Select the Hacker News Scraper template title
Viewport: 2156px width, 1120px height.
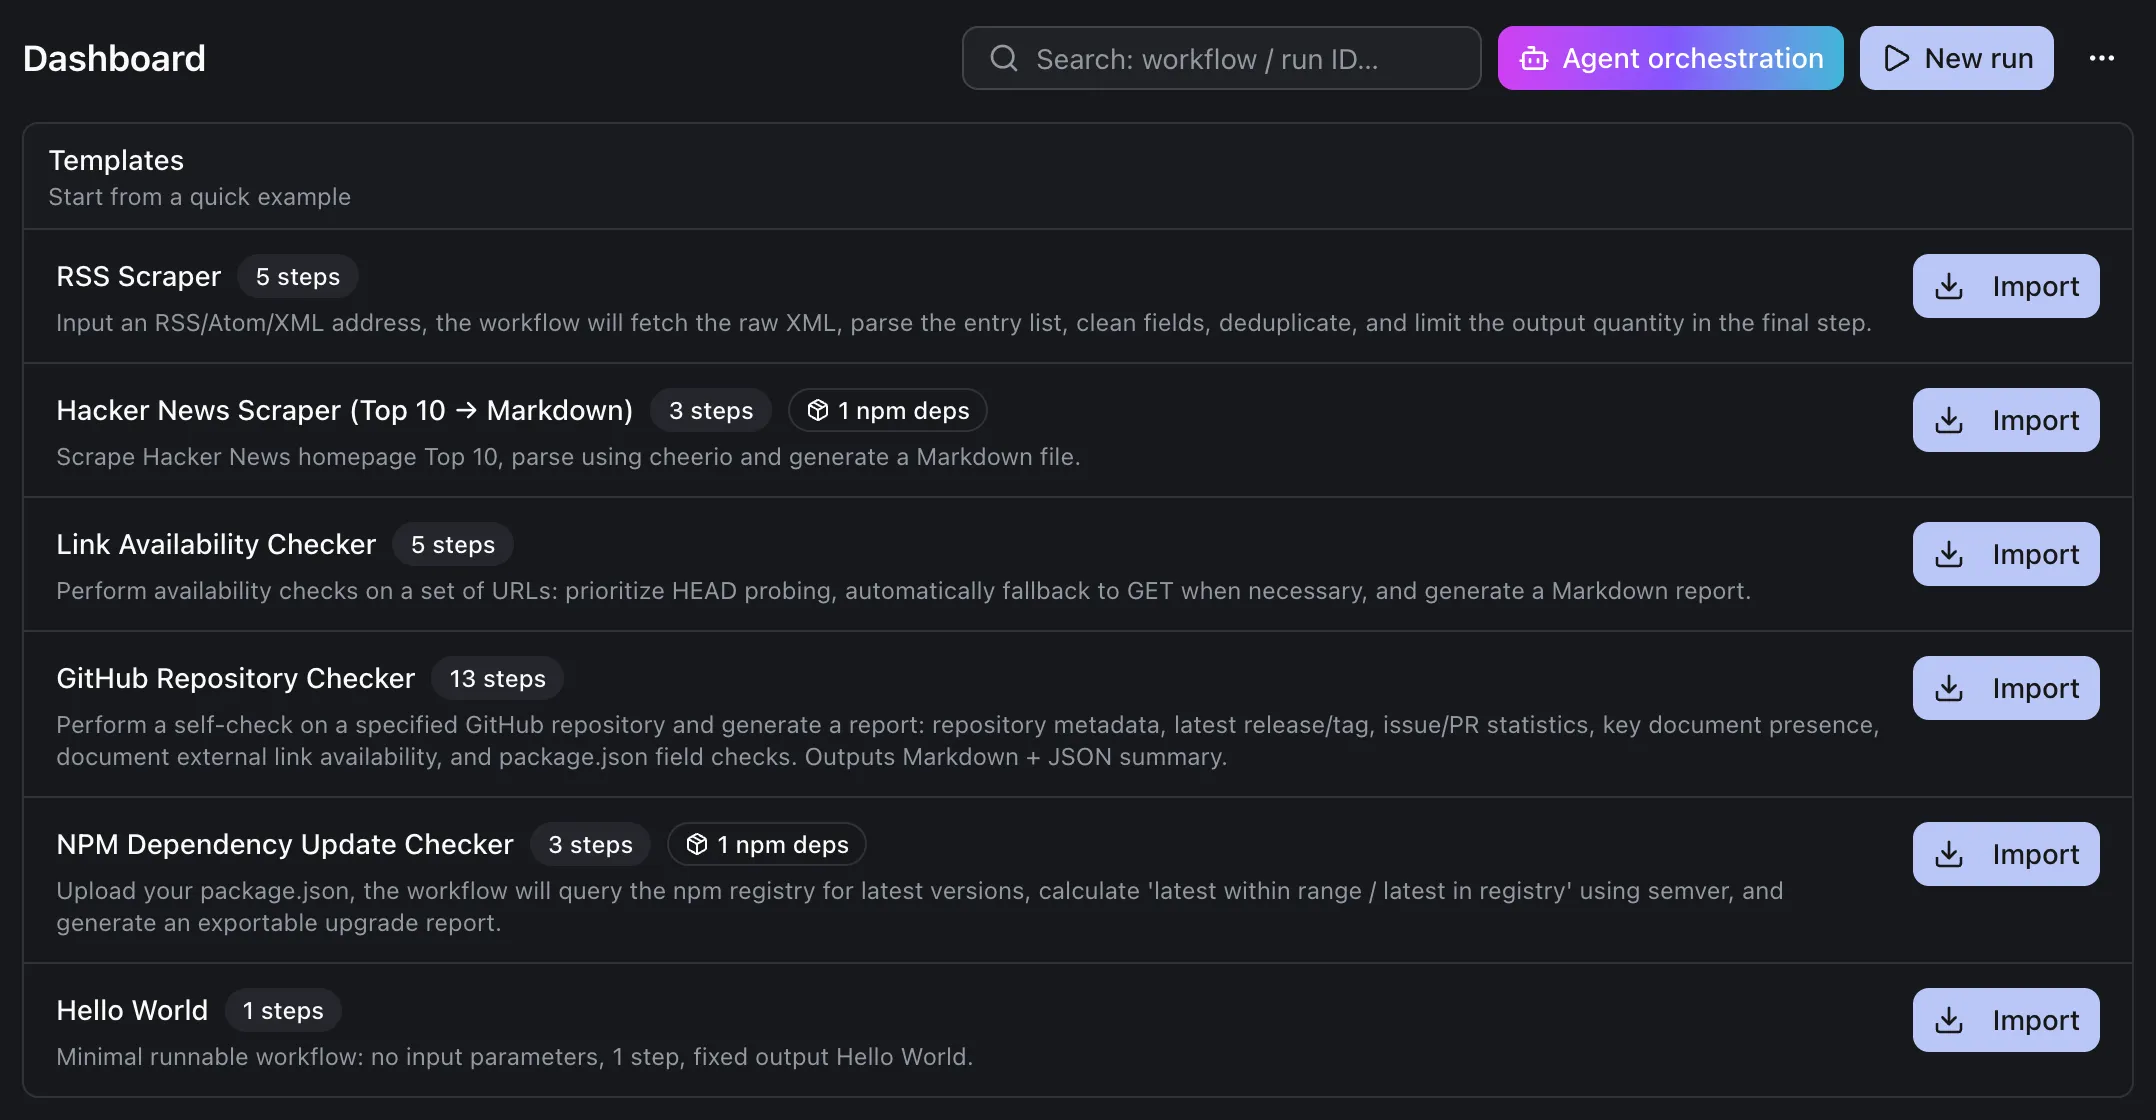344,410
